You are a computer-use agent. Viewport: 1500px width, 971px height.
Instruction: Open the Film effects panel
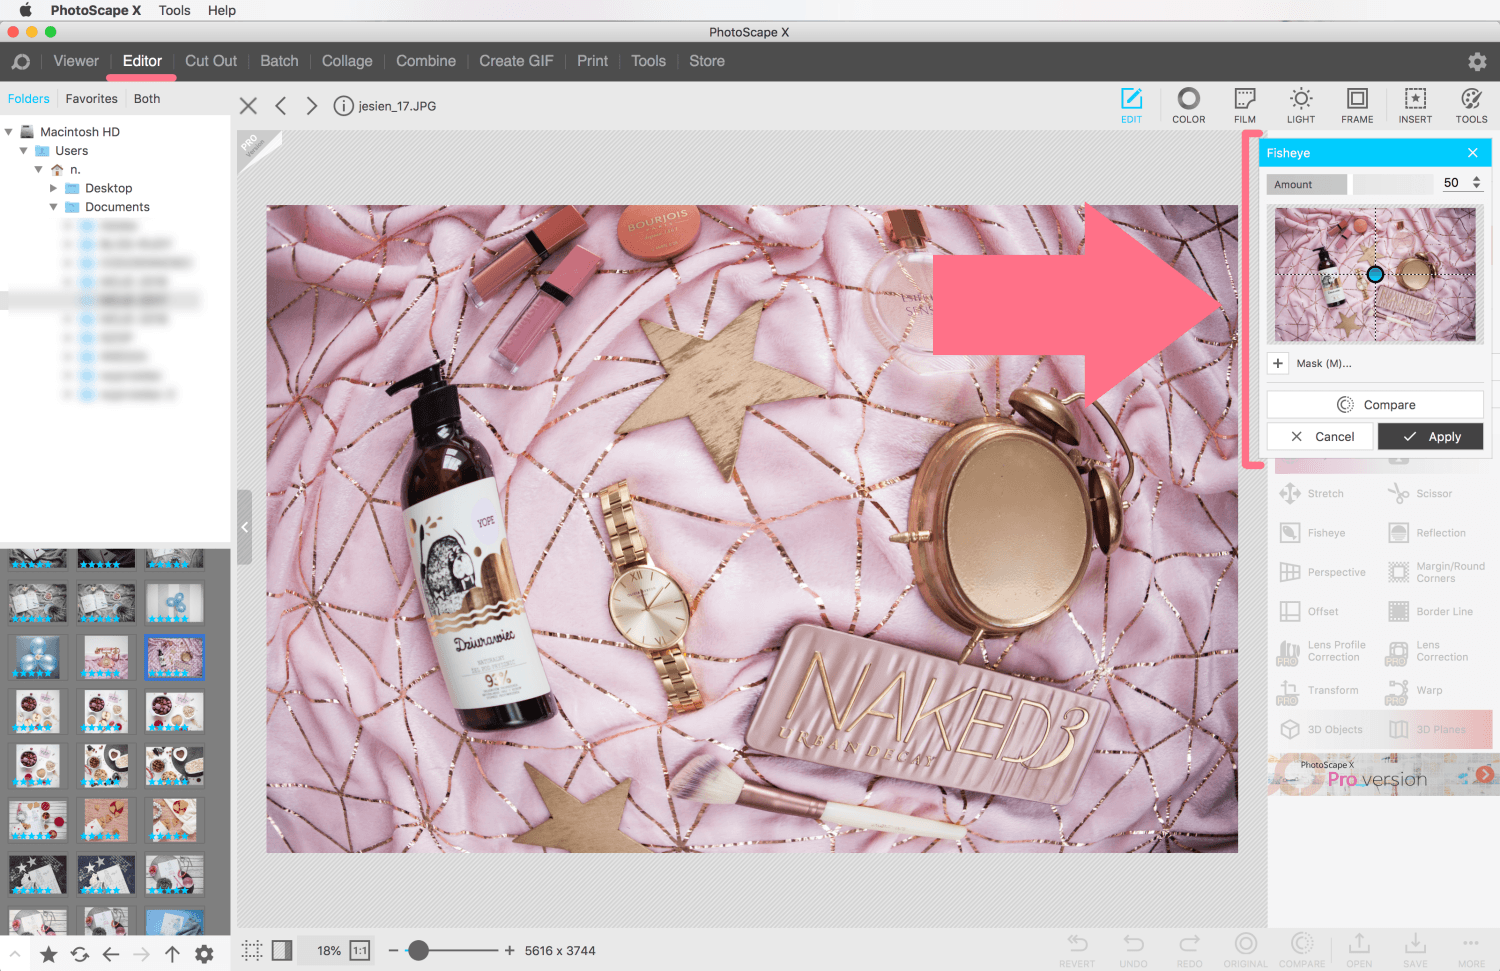point(1245,105)
